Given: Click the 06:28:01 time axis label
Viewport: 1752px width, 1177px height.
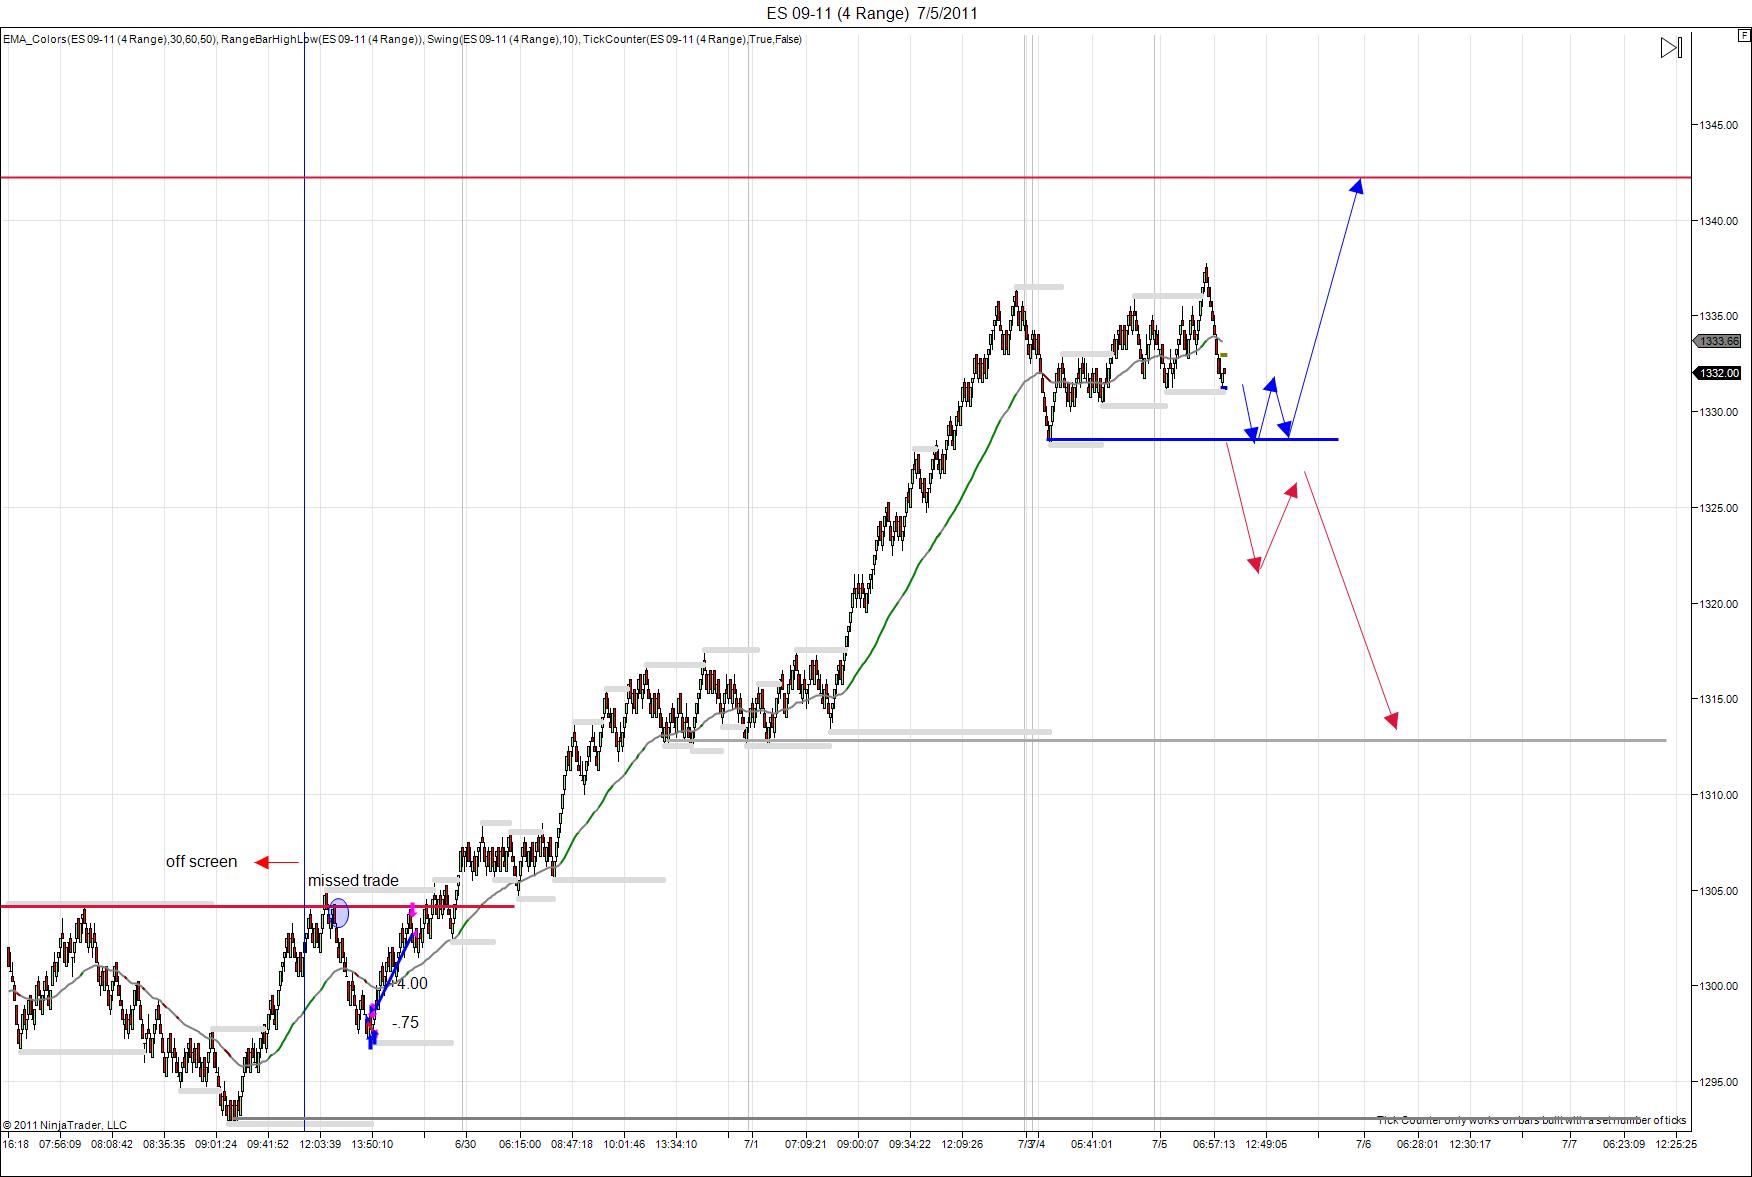Looking at the screenshot, I should (1418, 1144).
